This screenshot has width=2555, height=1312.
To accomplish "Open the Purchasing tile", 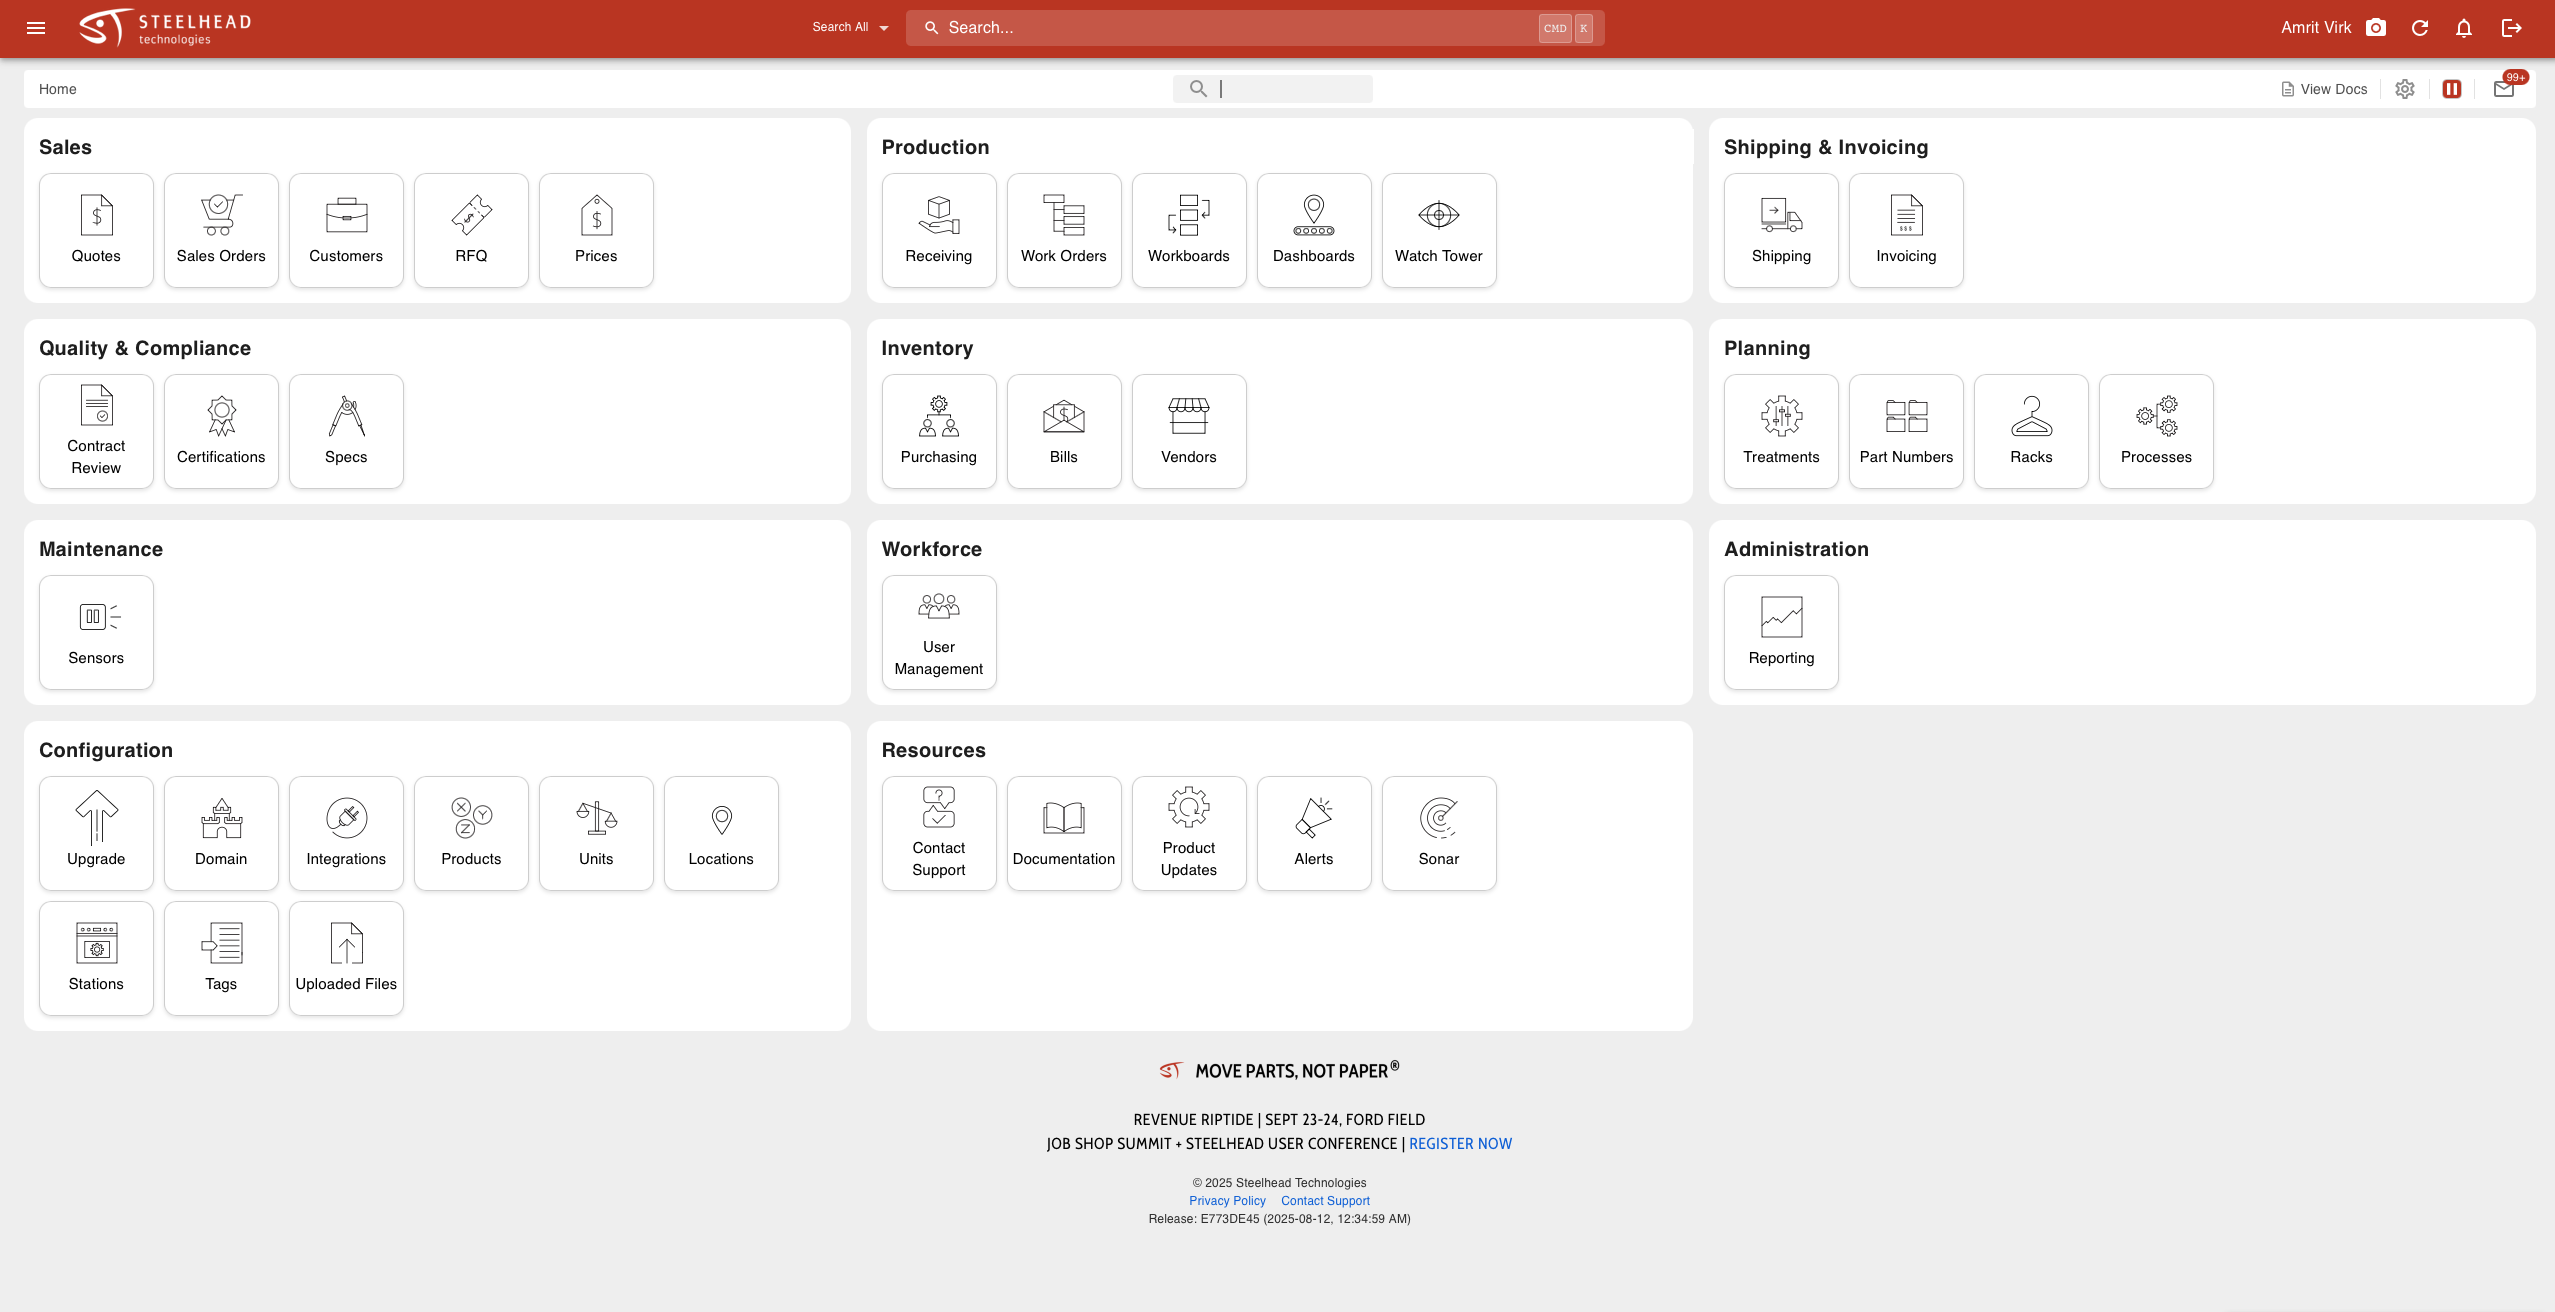I will 939,431.
